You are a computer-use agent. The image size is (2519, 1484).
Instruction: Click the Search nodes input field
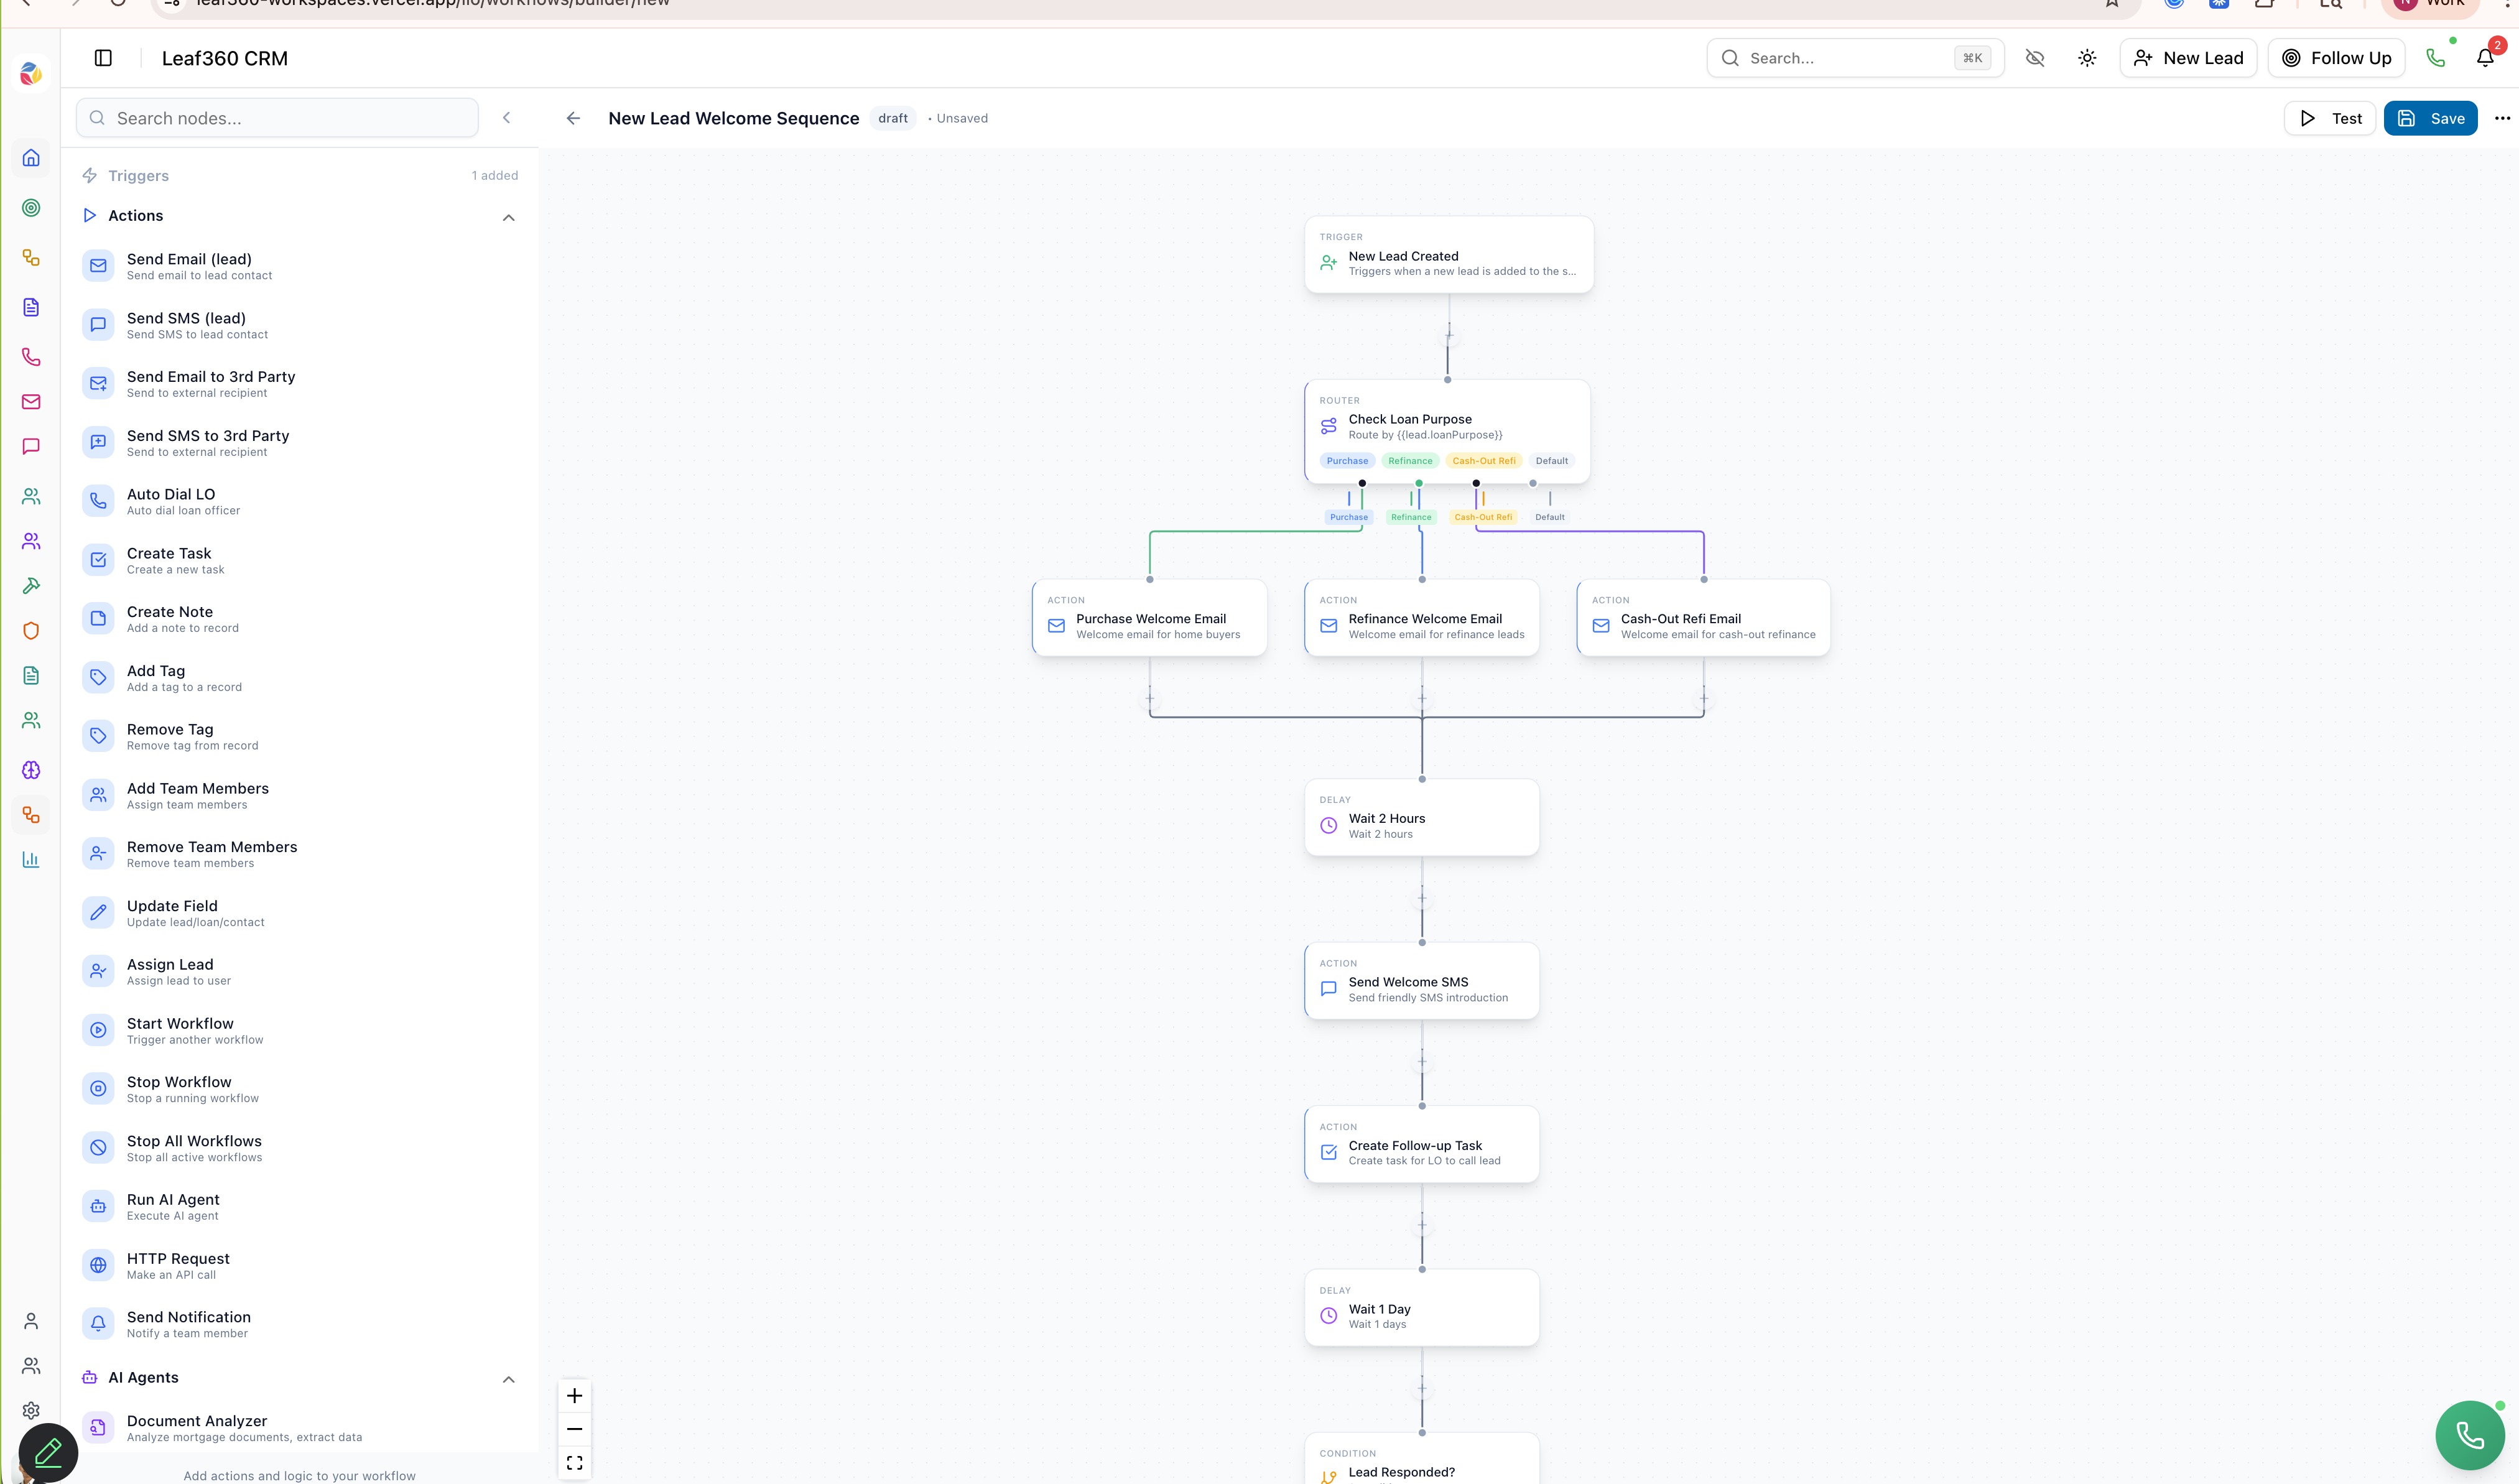(277, 118)
